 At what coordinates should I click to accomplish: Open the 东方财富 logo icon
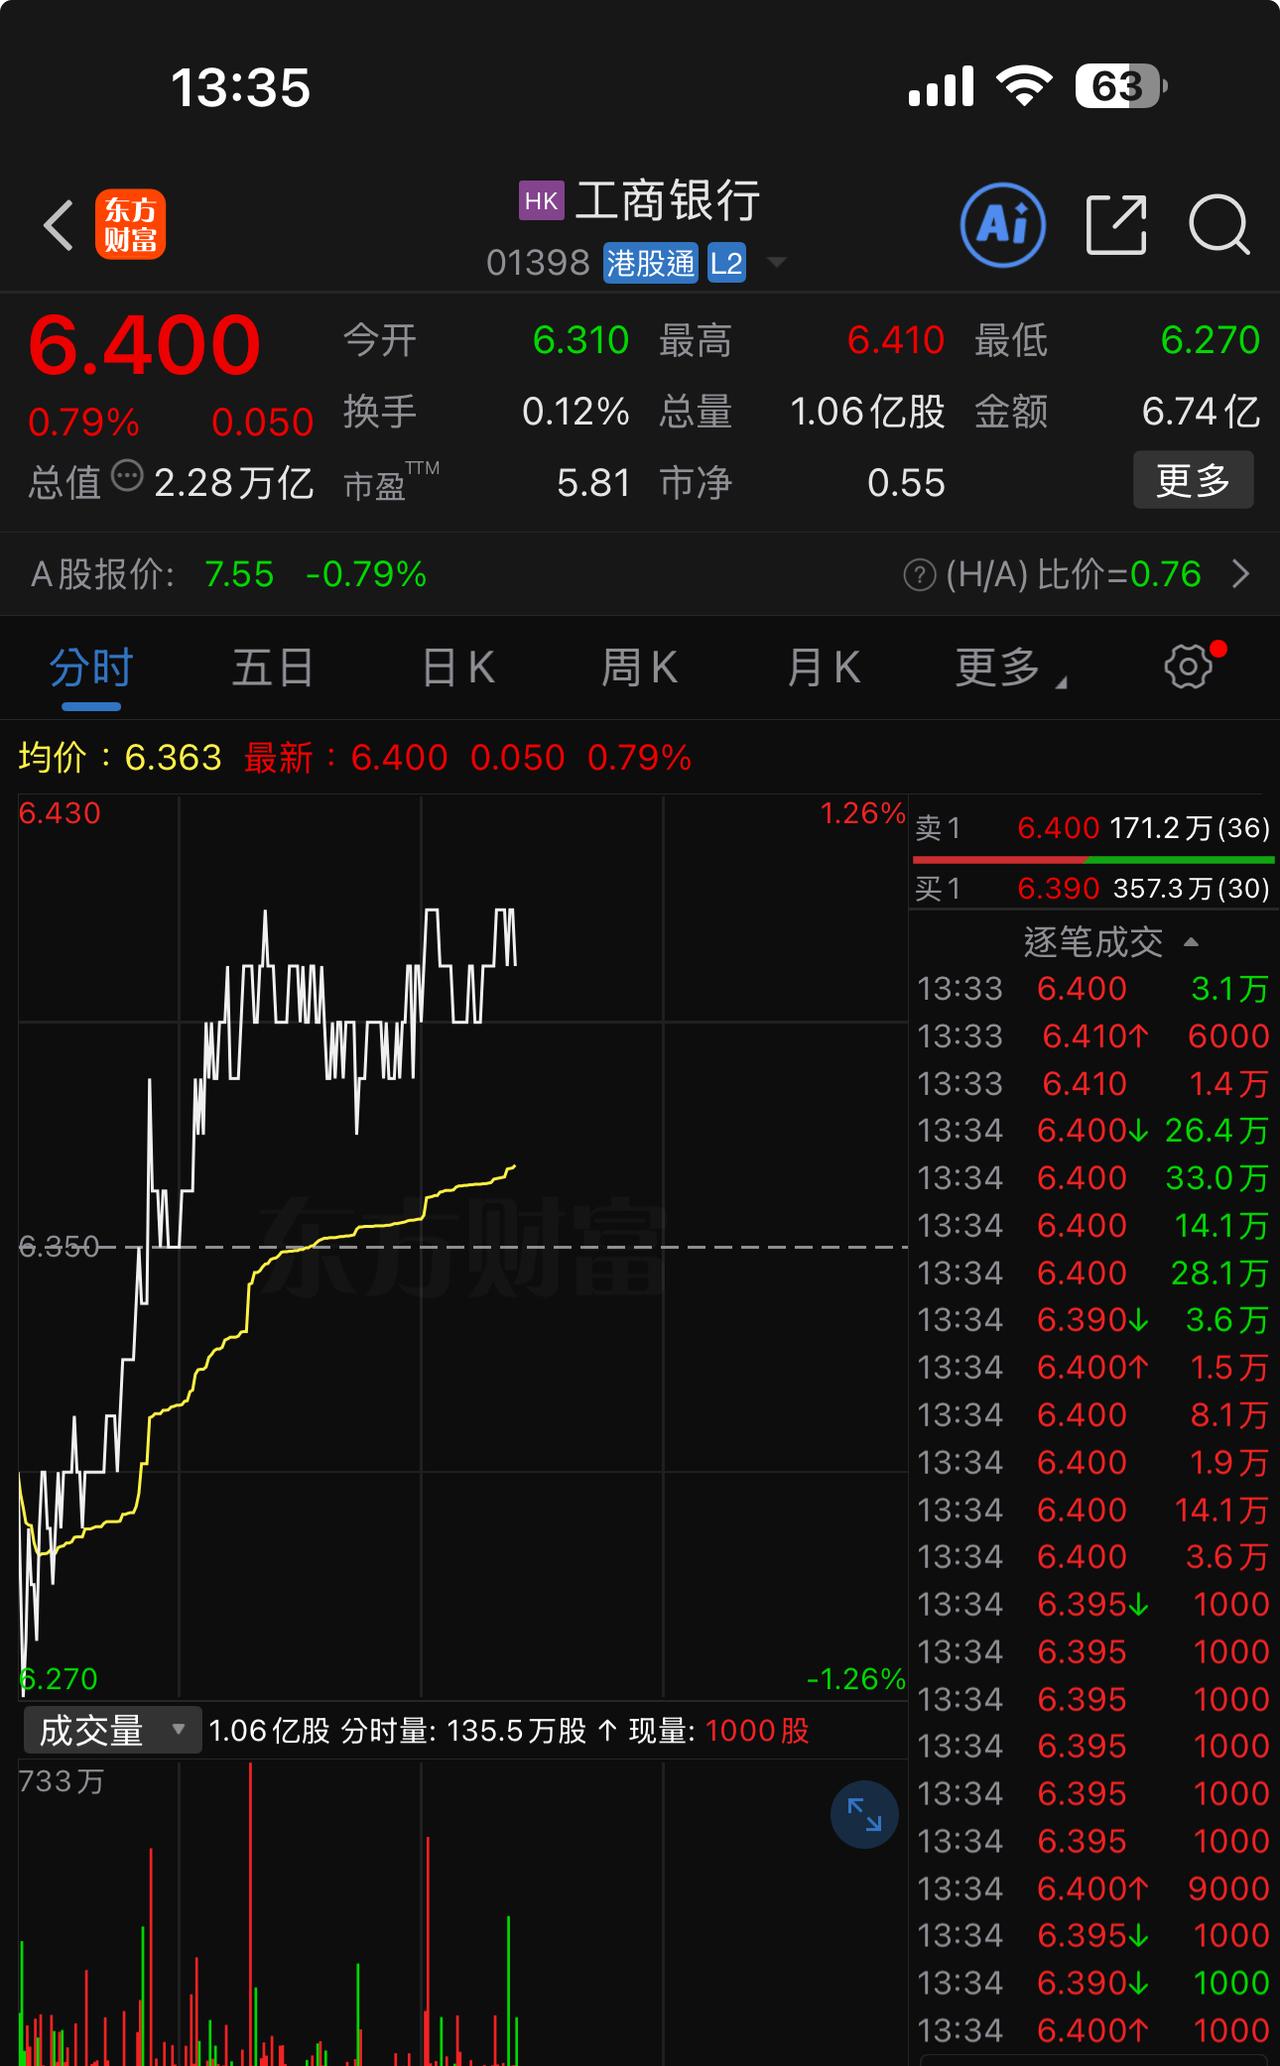click(131, 225)
